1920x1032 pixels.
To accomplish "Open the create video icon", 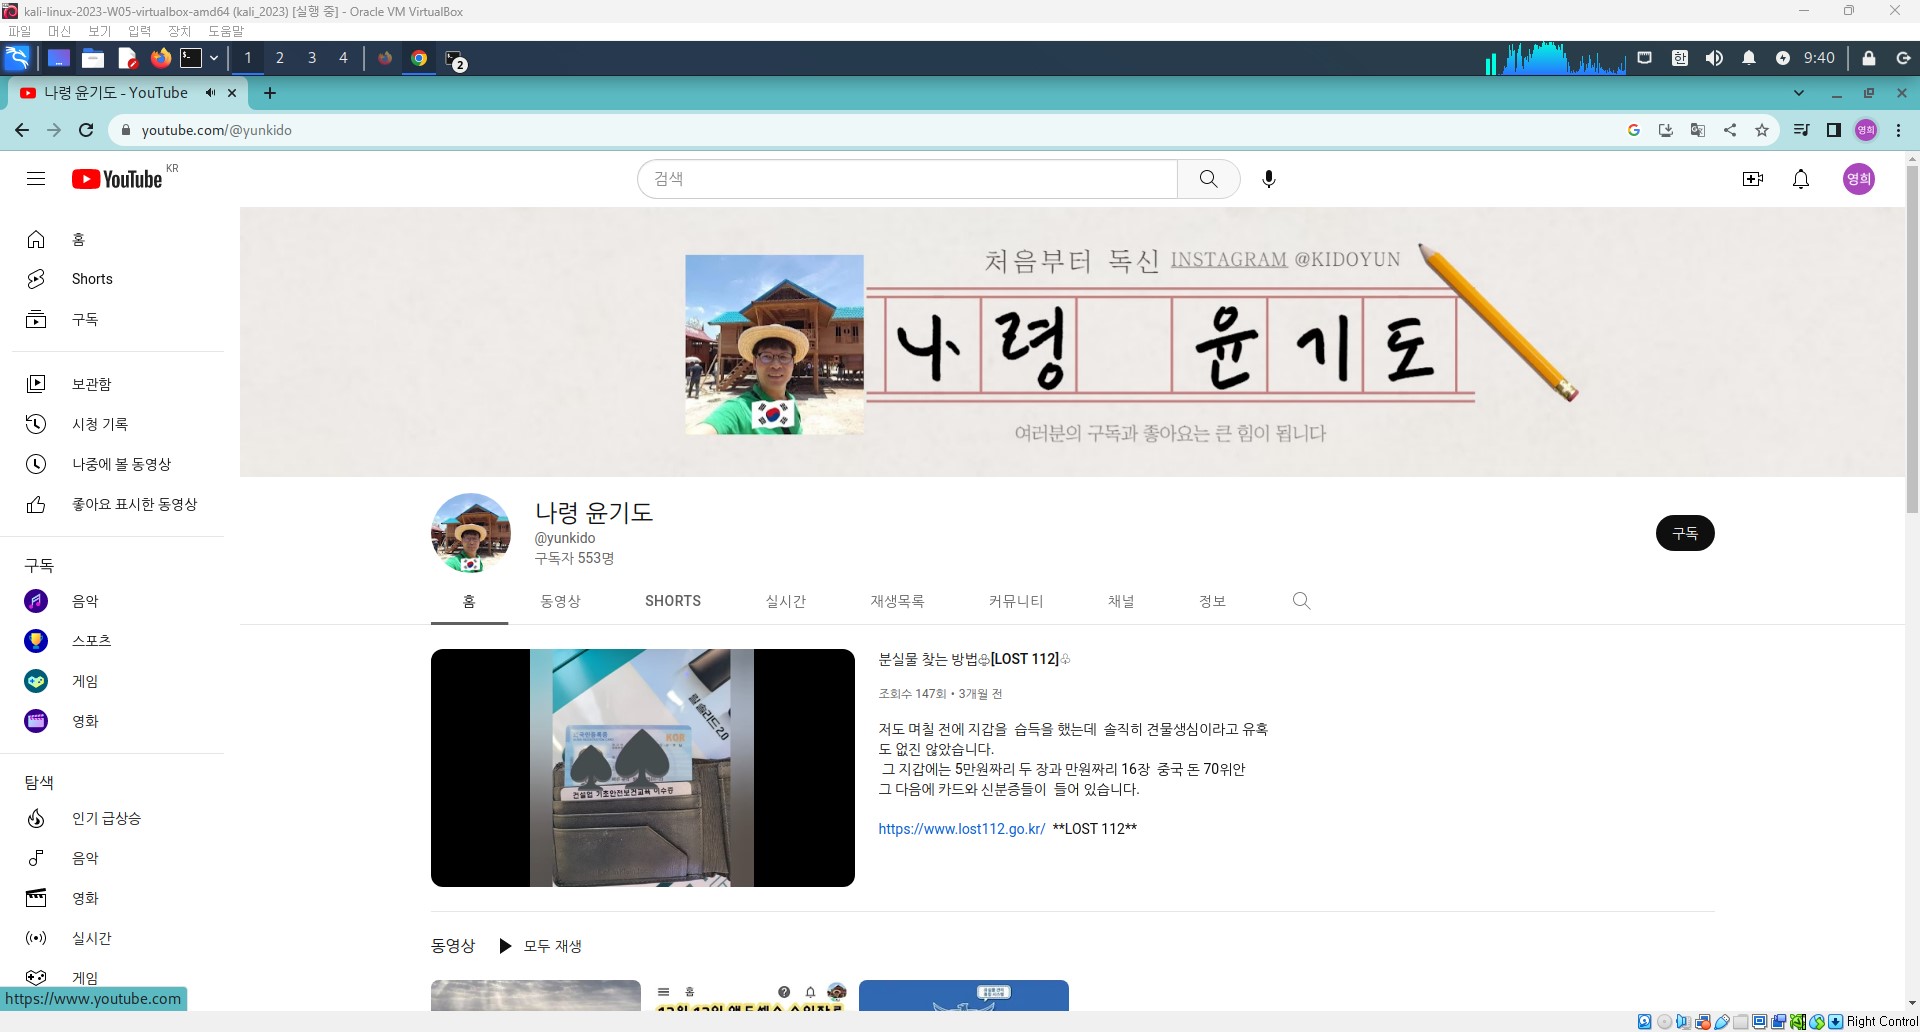I will [1752, 179].
